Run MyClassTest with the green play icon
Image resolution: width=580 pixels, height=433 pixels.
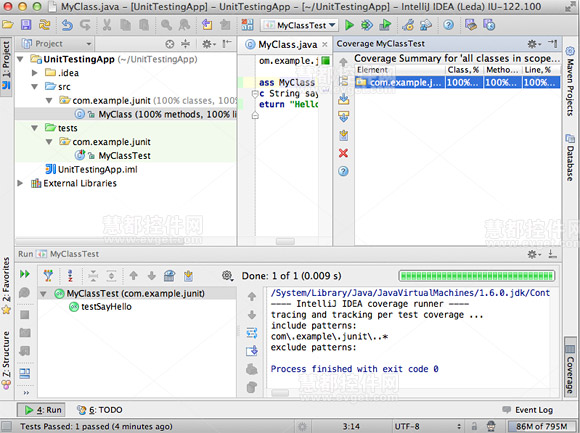pyautogui.click(x=349, y=25)
